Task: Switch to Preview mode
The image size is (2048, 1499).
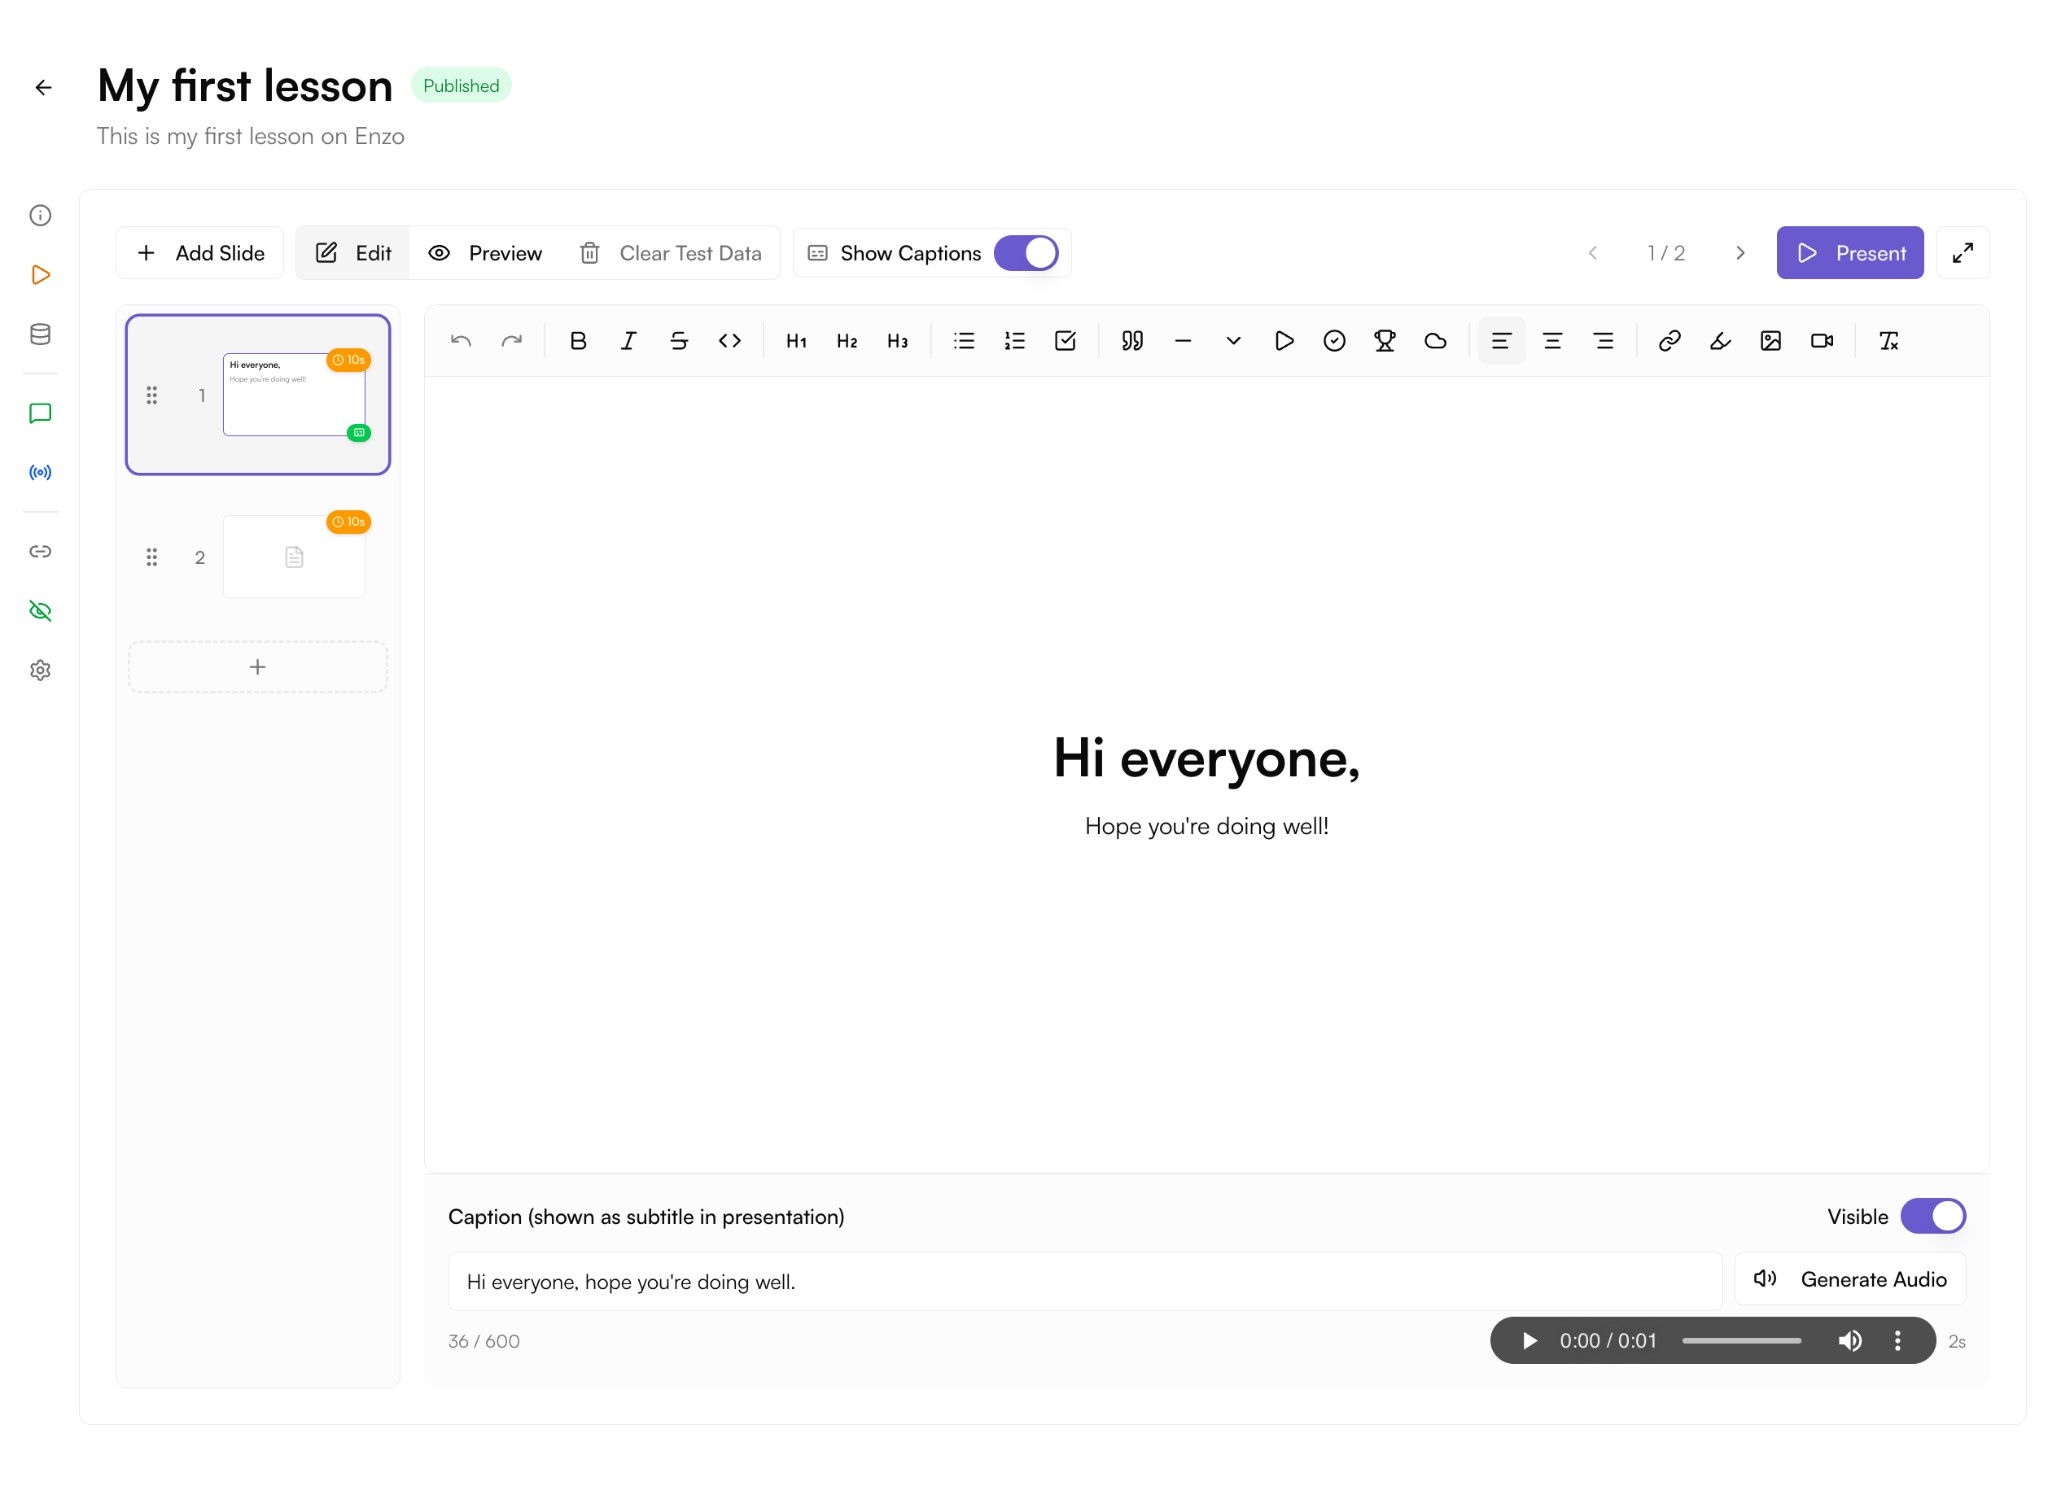Action: point(486,253)
